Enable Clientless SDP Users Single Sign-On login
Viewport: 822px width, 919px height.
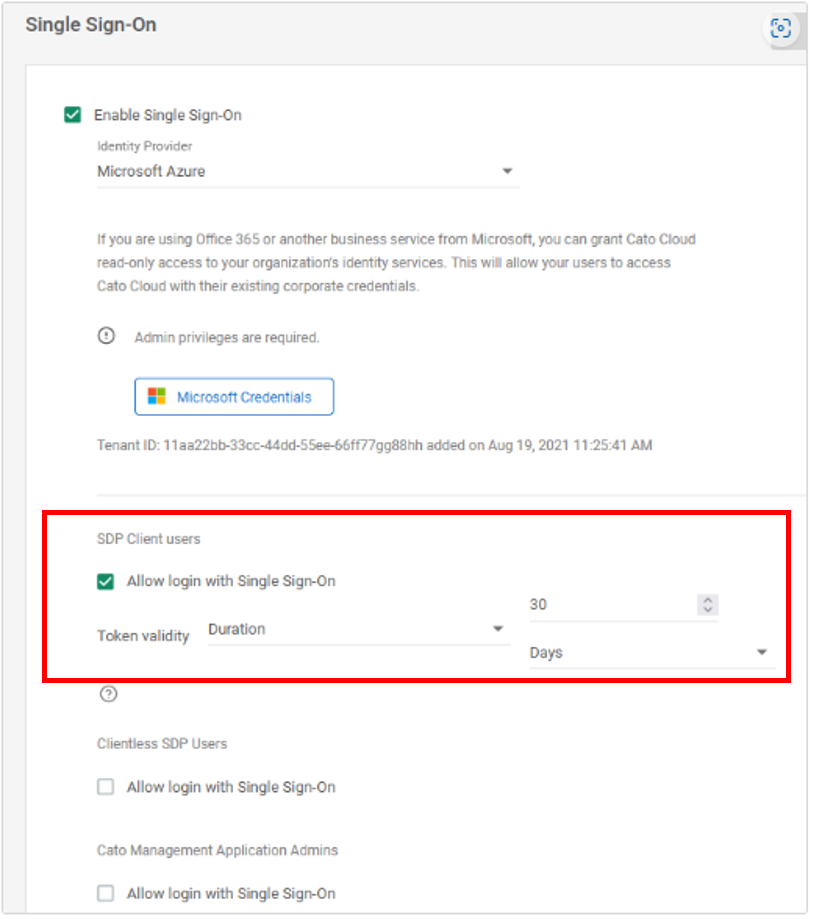coord(106,787)
